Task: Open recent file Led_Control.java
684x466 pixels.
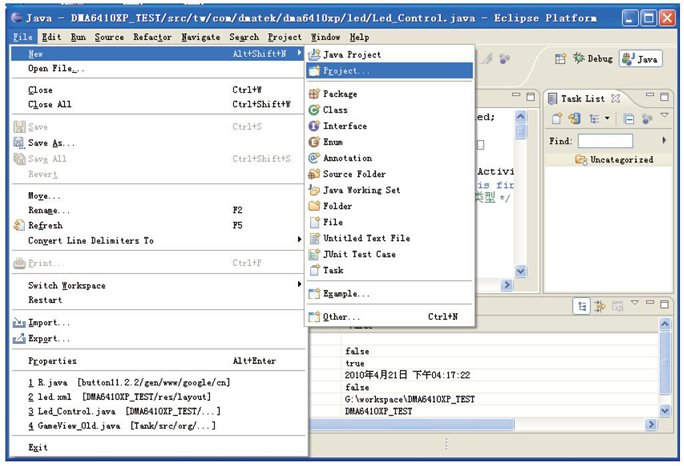Action: click(x=157, y=411)
